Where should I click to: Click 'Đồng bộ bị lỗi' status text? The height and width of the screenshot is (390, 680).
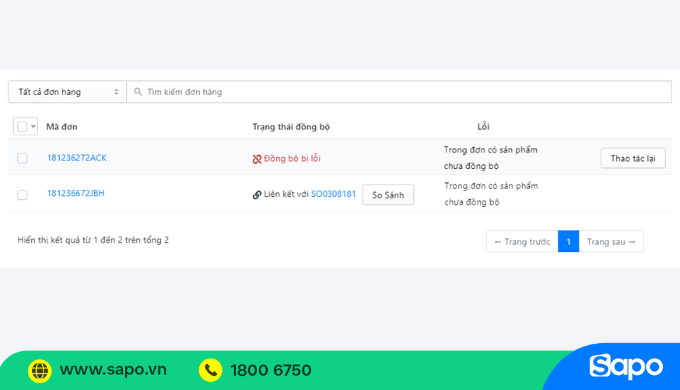pos(292,159)
